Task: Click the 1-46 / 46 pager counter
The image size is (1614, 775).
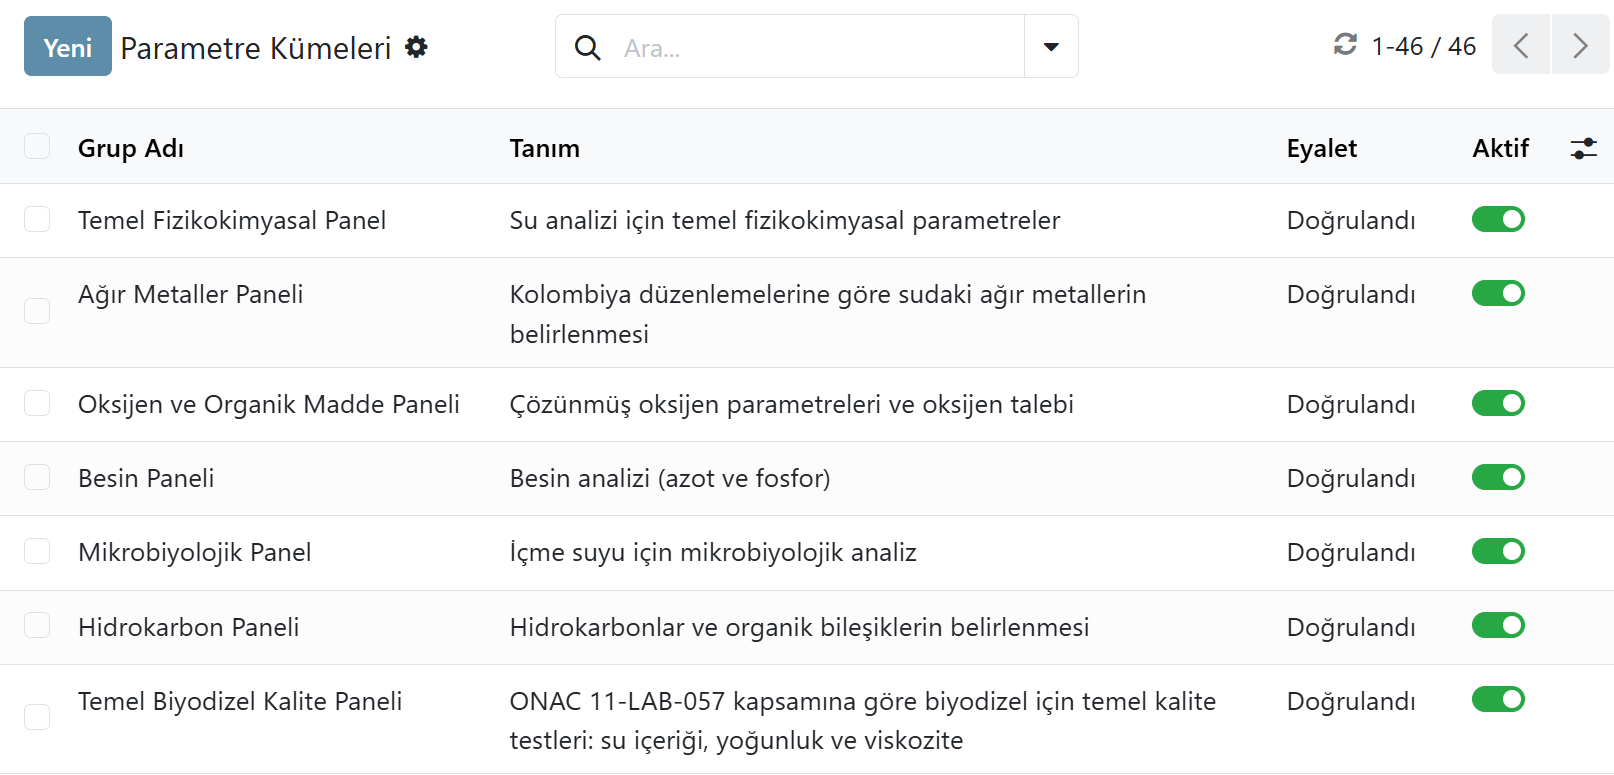Action: pyautogui.click(x=1423, y=47)
